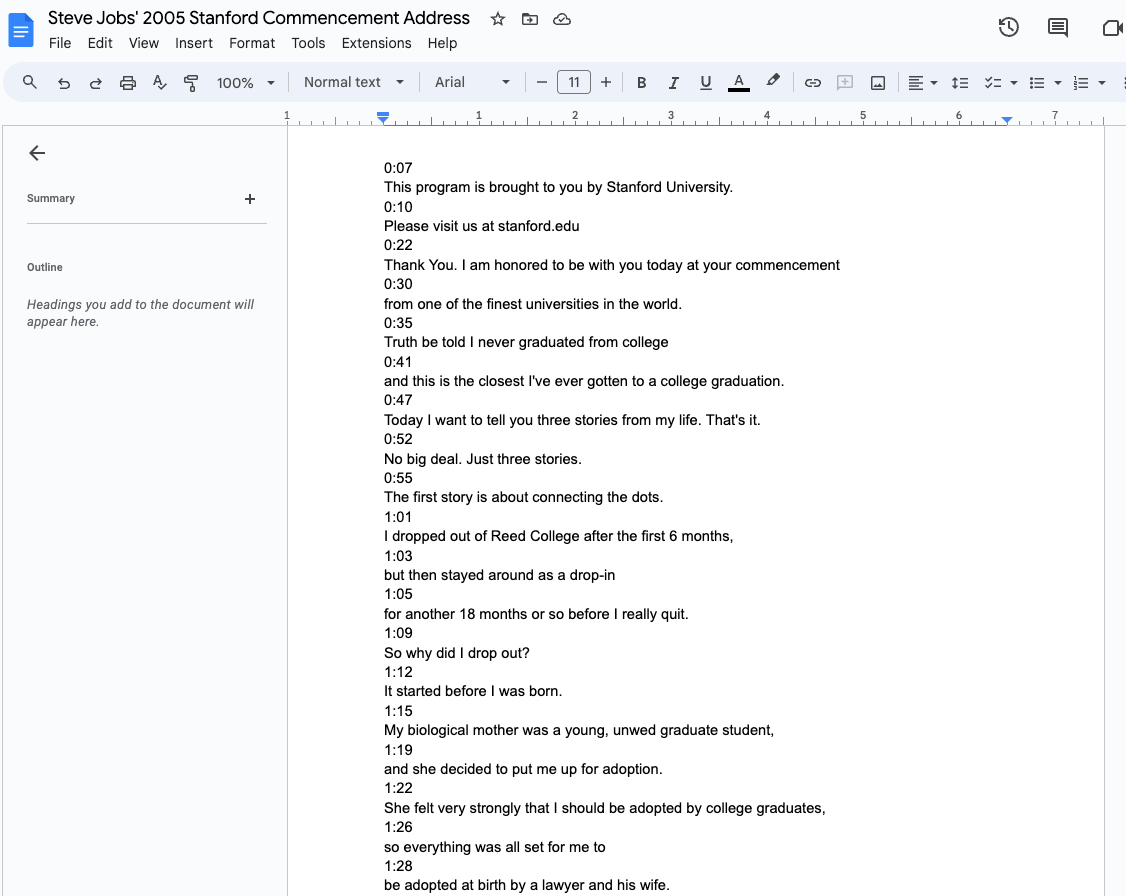
Task: Open the Arial font dropdown
Action: click(x=472, y=83)
